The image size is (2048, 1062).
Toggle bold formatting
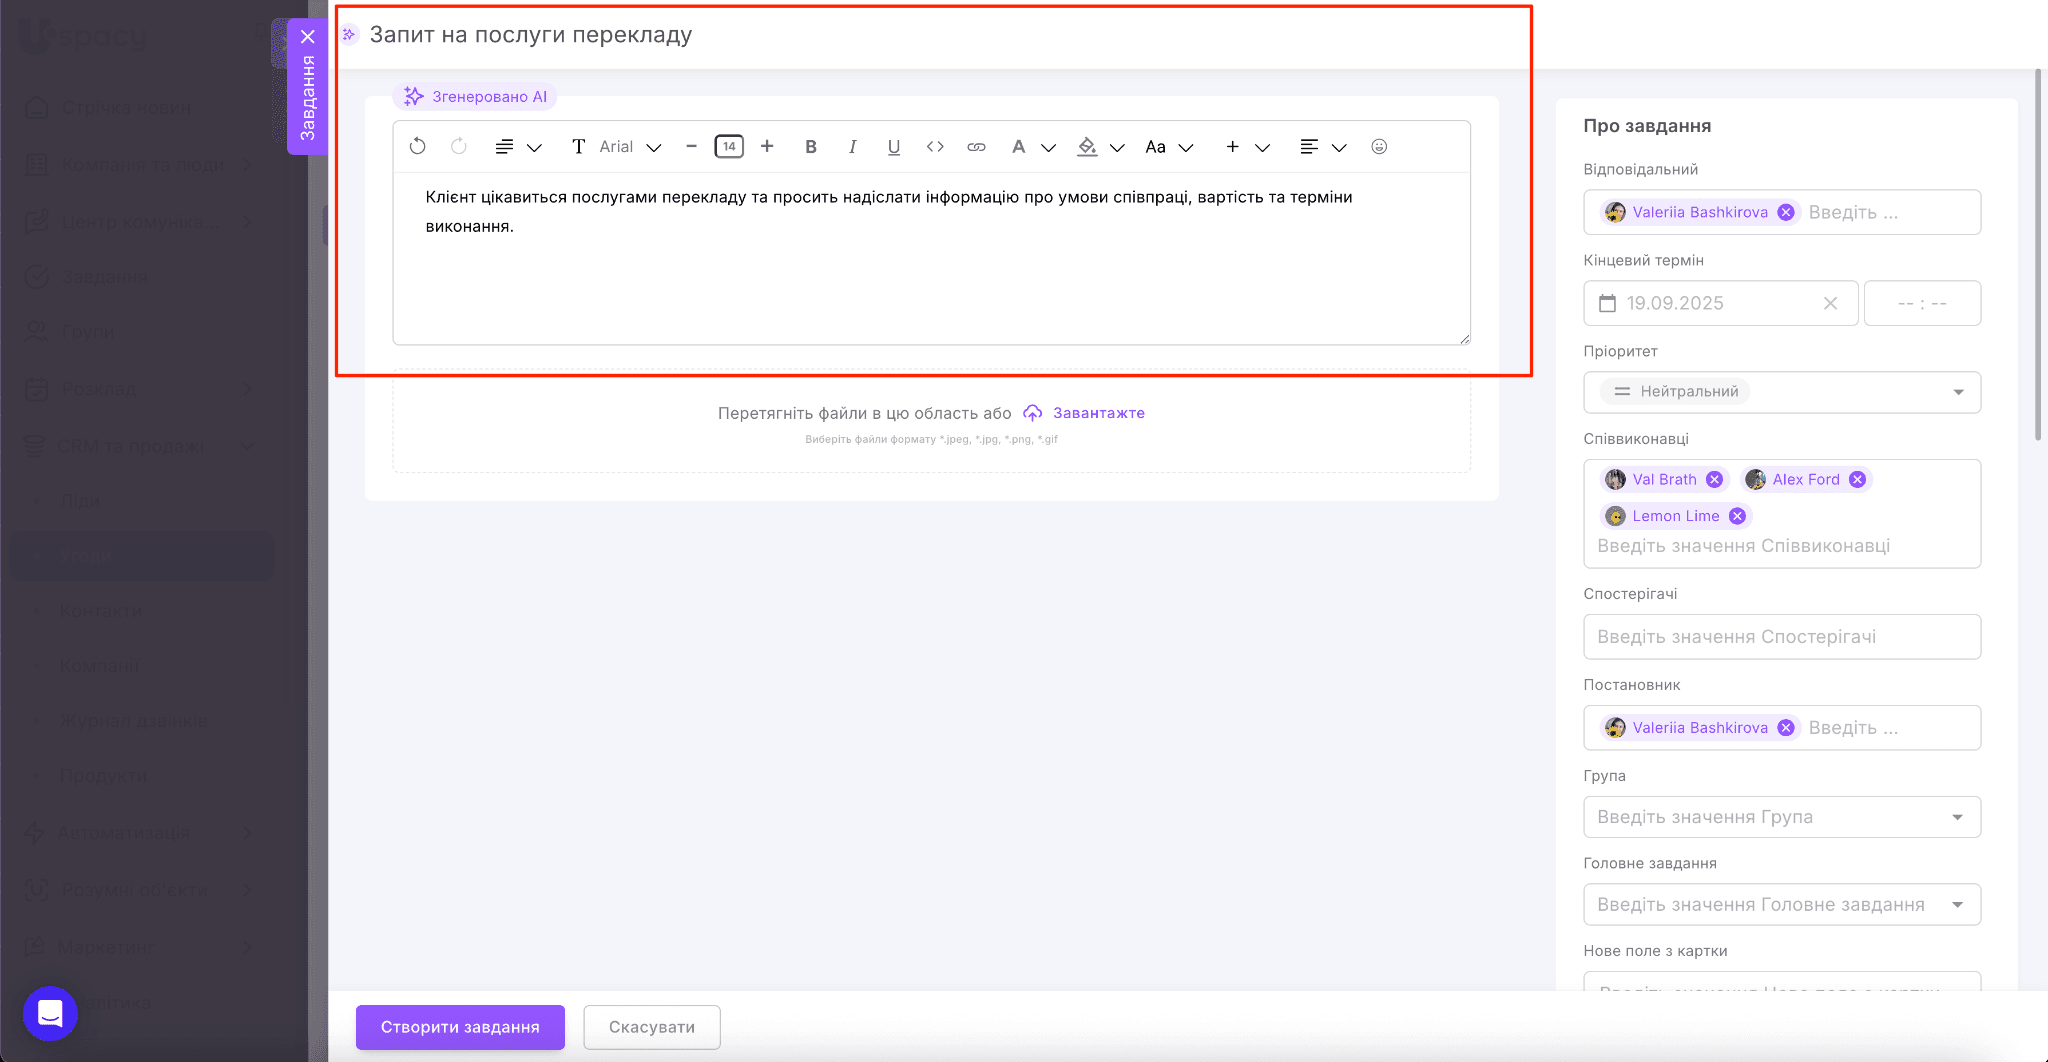click(811, 147)
